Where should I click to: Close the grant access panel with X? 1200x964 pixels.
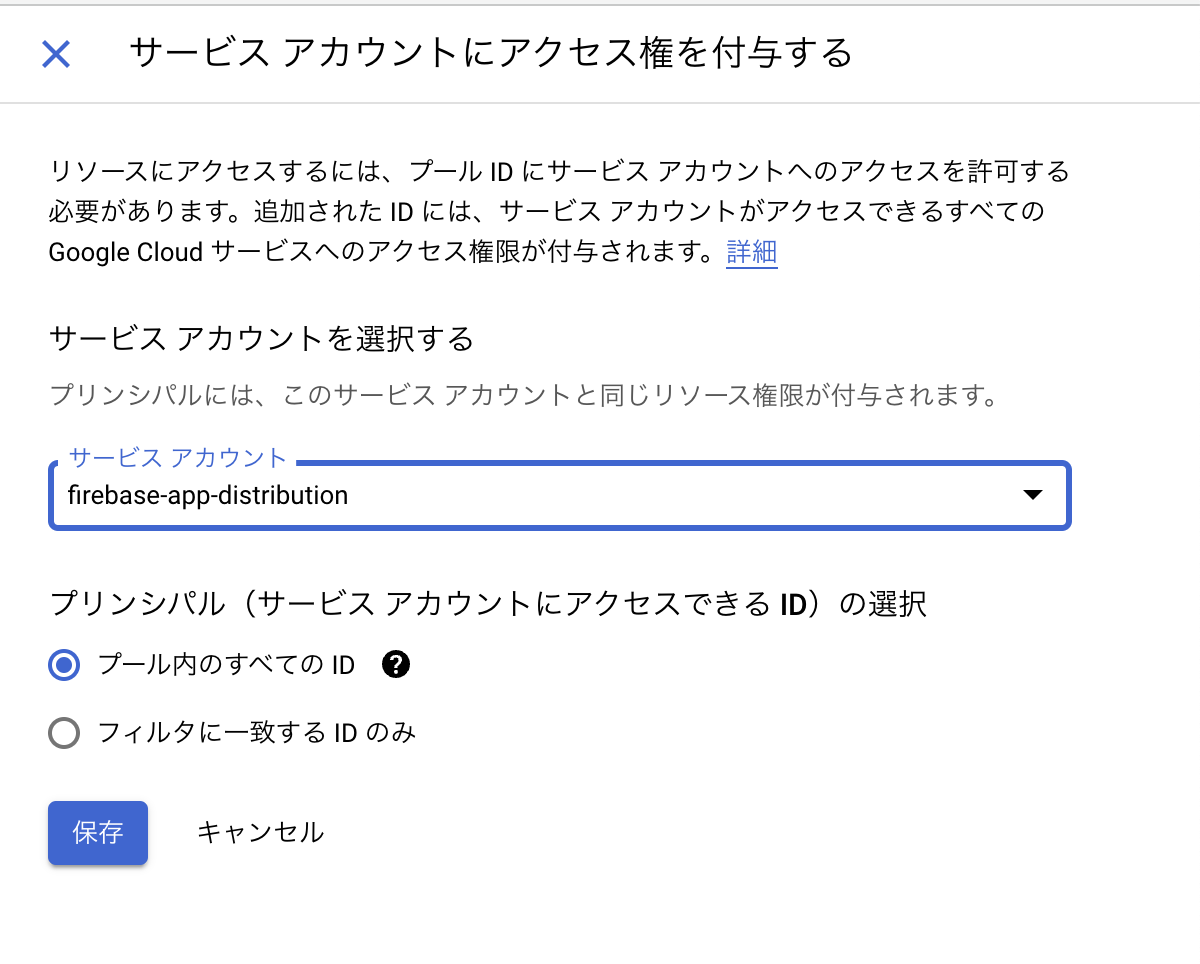56,54
